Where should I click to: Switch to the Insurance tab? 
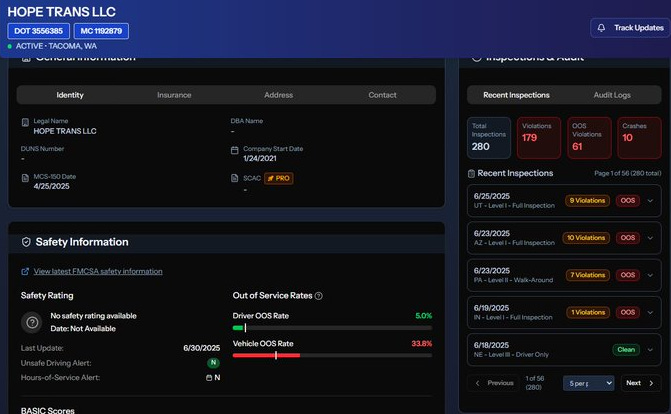pos(174,95)
